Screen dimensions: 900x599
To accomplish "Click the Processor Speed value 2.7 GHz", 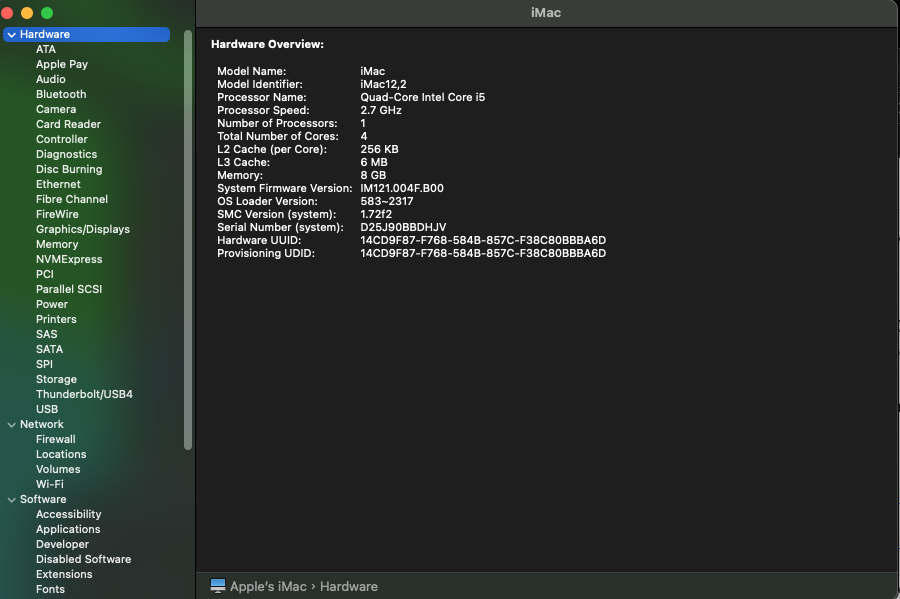I will pos(381,110).
